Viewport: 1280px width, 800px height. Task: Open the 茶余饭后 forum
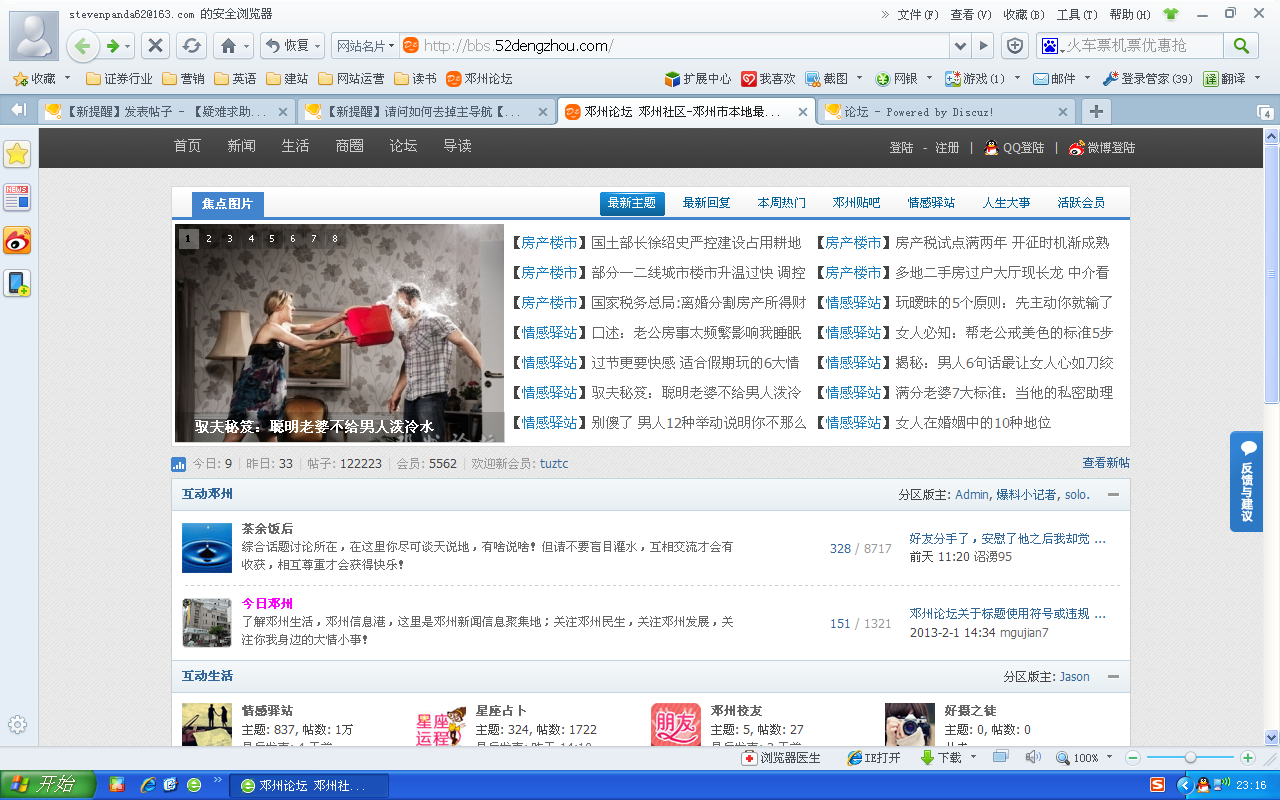(x=267, y=529)
